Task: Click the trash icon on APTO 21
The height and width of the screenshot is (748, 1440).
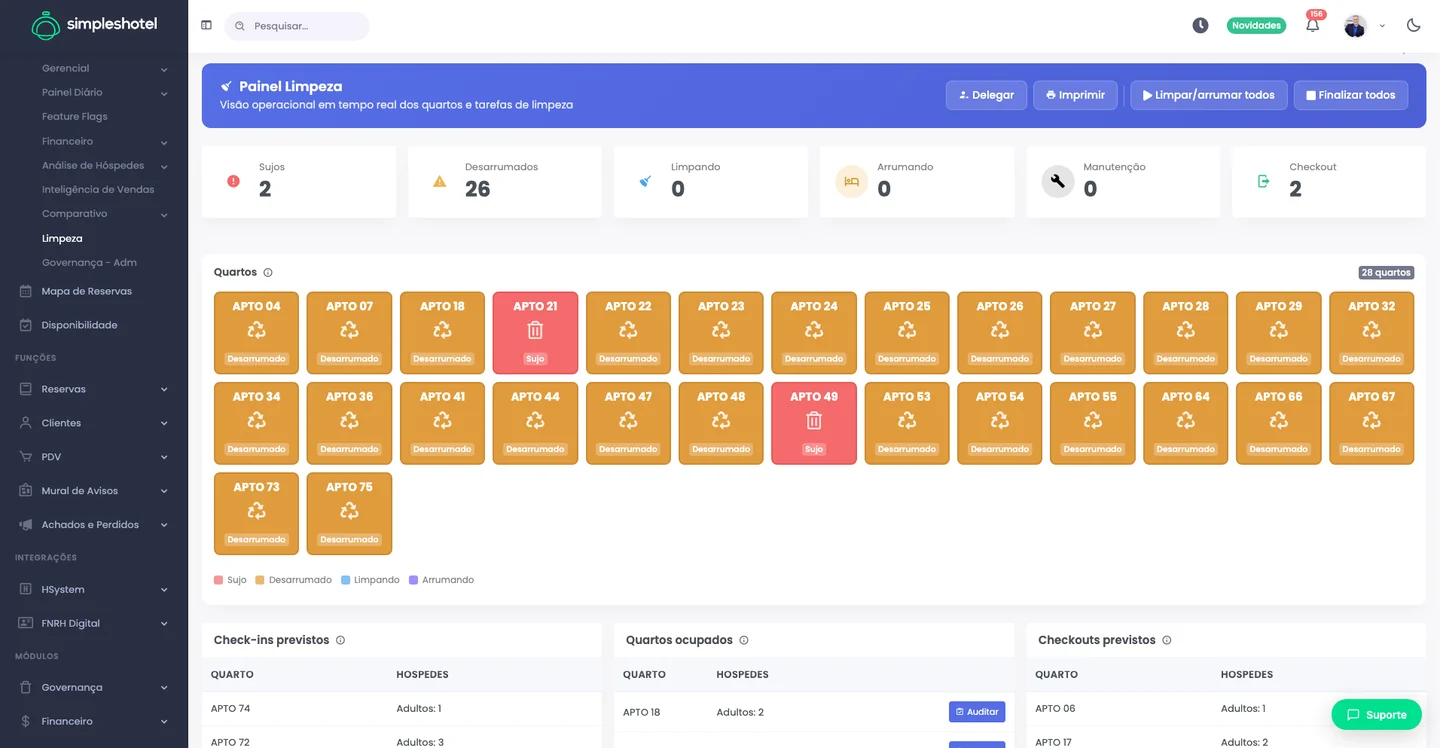Action: tap(535, 330)
